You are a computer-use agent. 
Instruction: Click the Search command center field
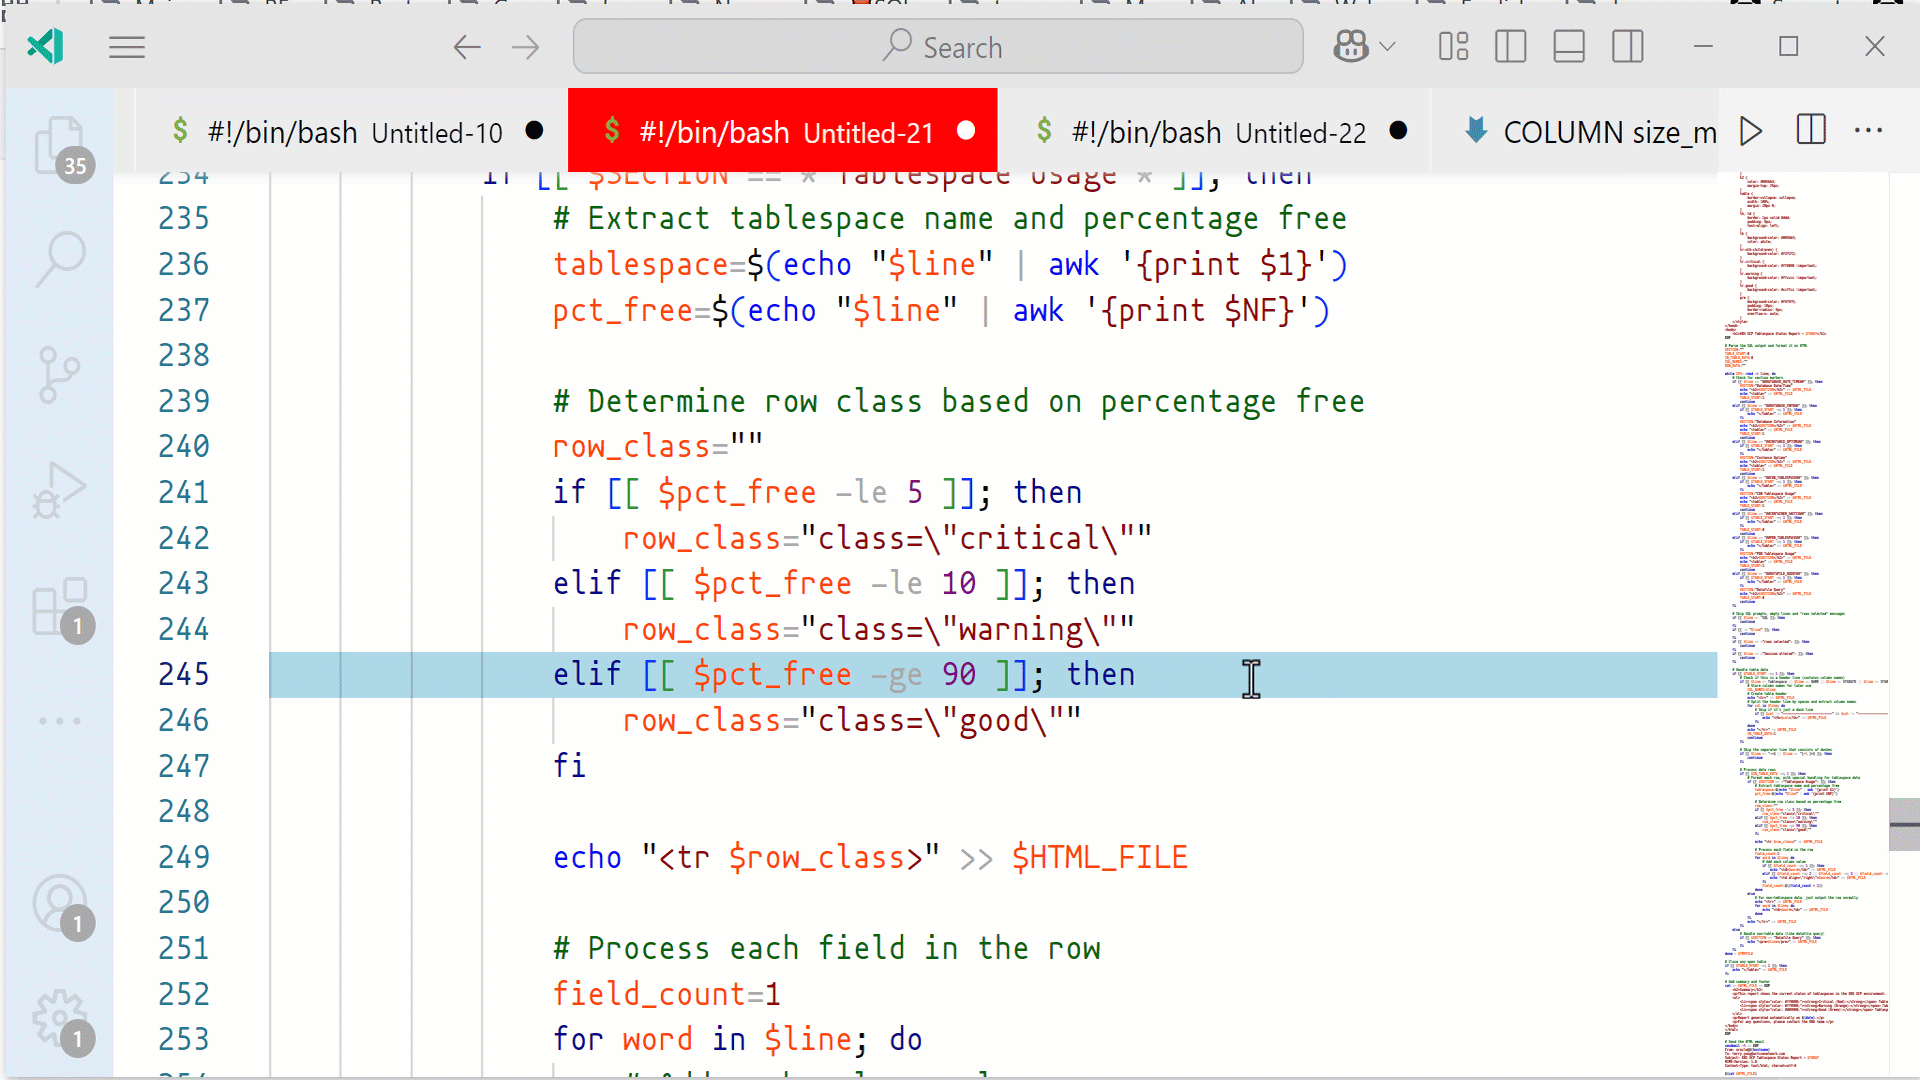point(938,47)
